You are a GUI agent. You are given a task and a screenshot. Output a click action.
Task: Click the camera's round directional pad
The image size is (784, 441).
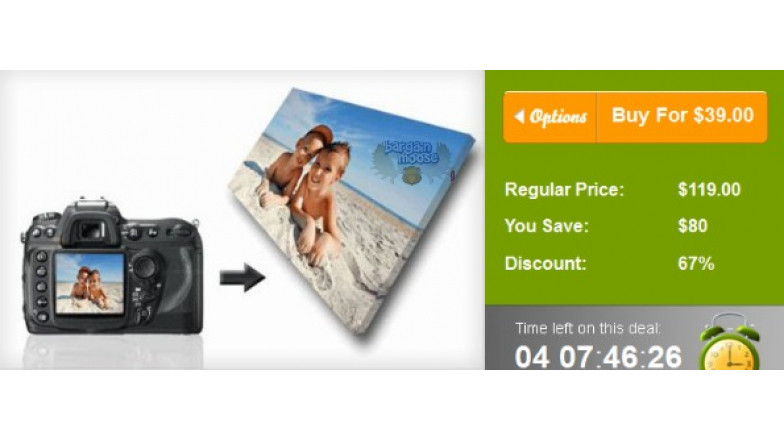(145, 266)
